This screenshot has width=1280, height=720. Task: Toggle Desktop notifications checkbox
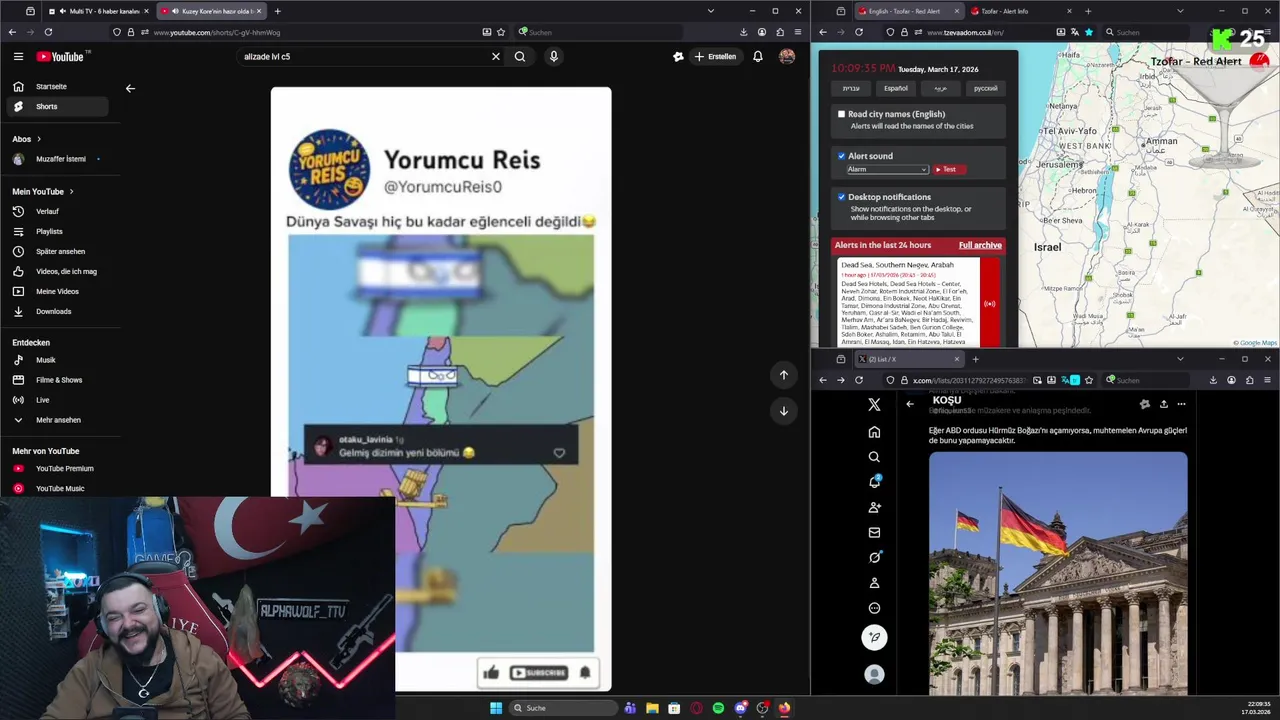(841, 197)
